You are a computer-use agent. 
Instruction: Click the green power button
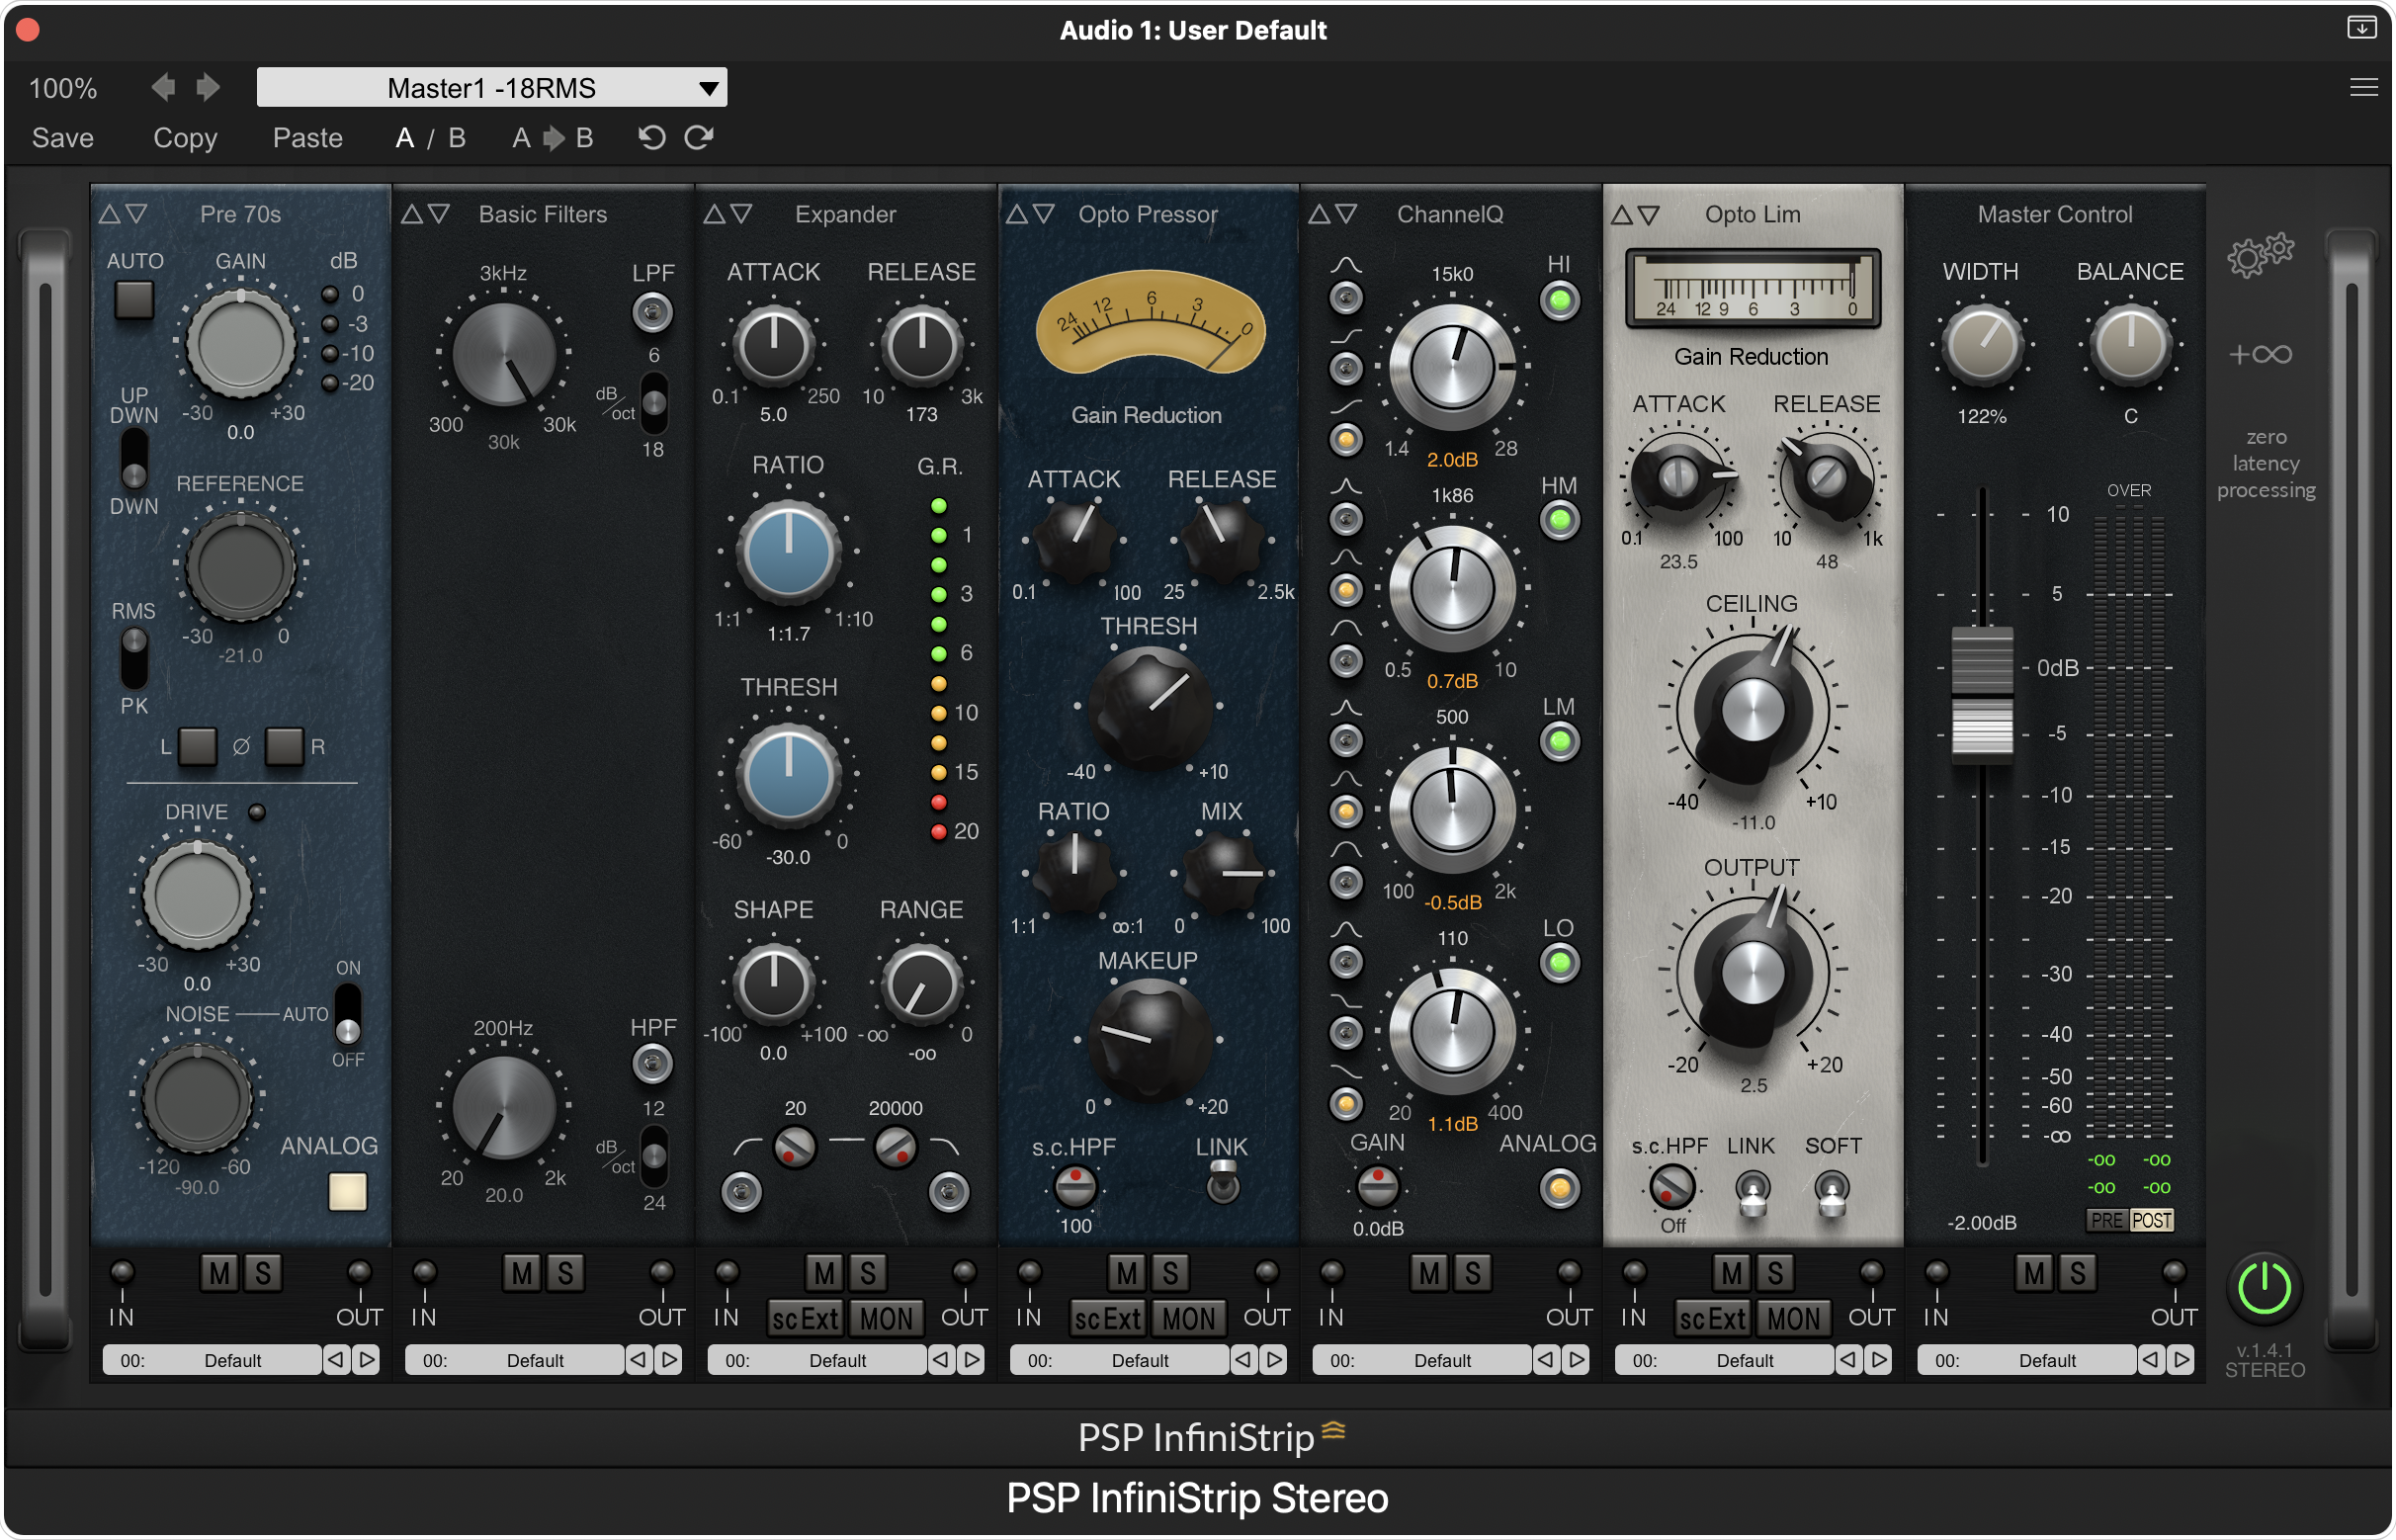click(x=2264, y=1289)
